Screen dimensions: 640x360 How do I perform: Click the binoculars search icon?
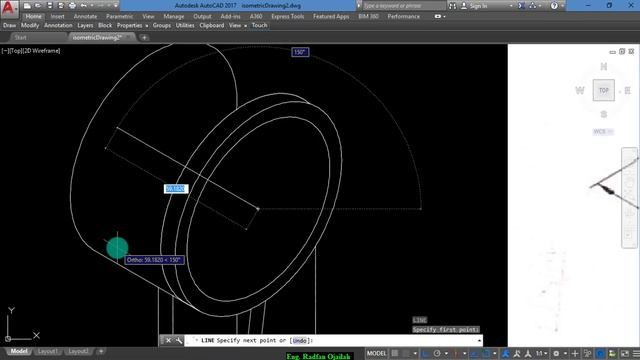[452, 6]
